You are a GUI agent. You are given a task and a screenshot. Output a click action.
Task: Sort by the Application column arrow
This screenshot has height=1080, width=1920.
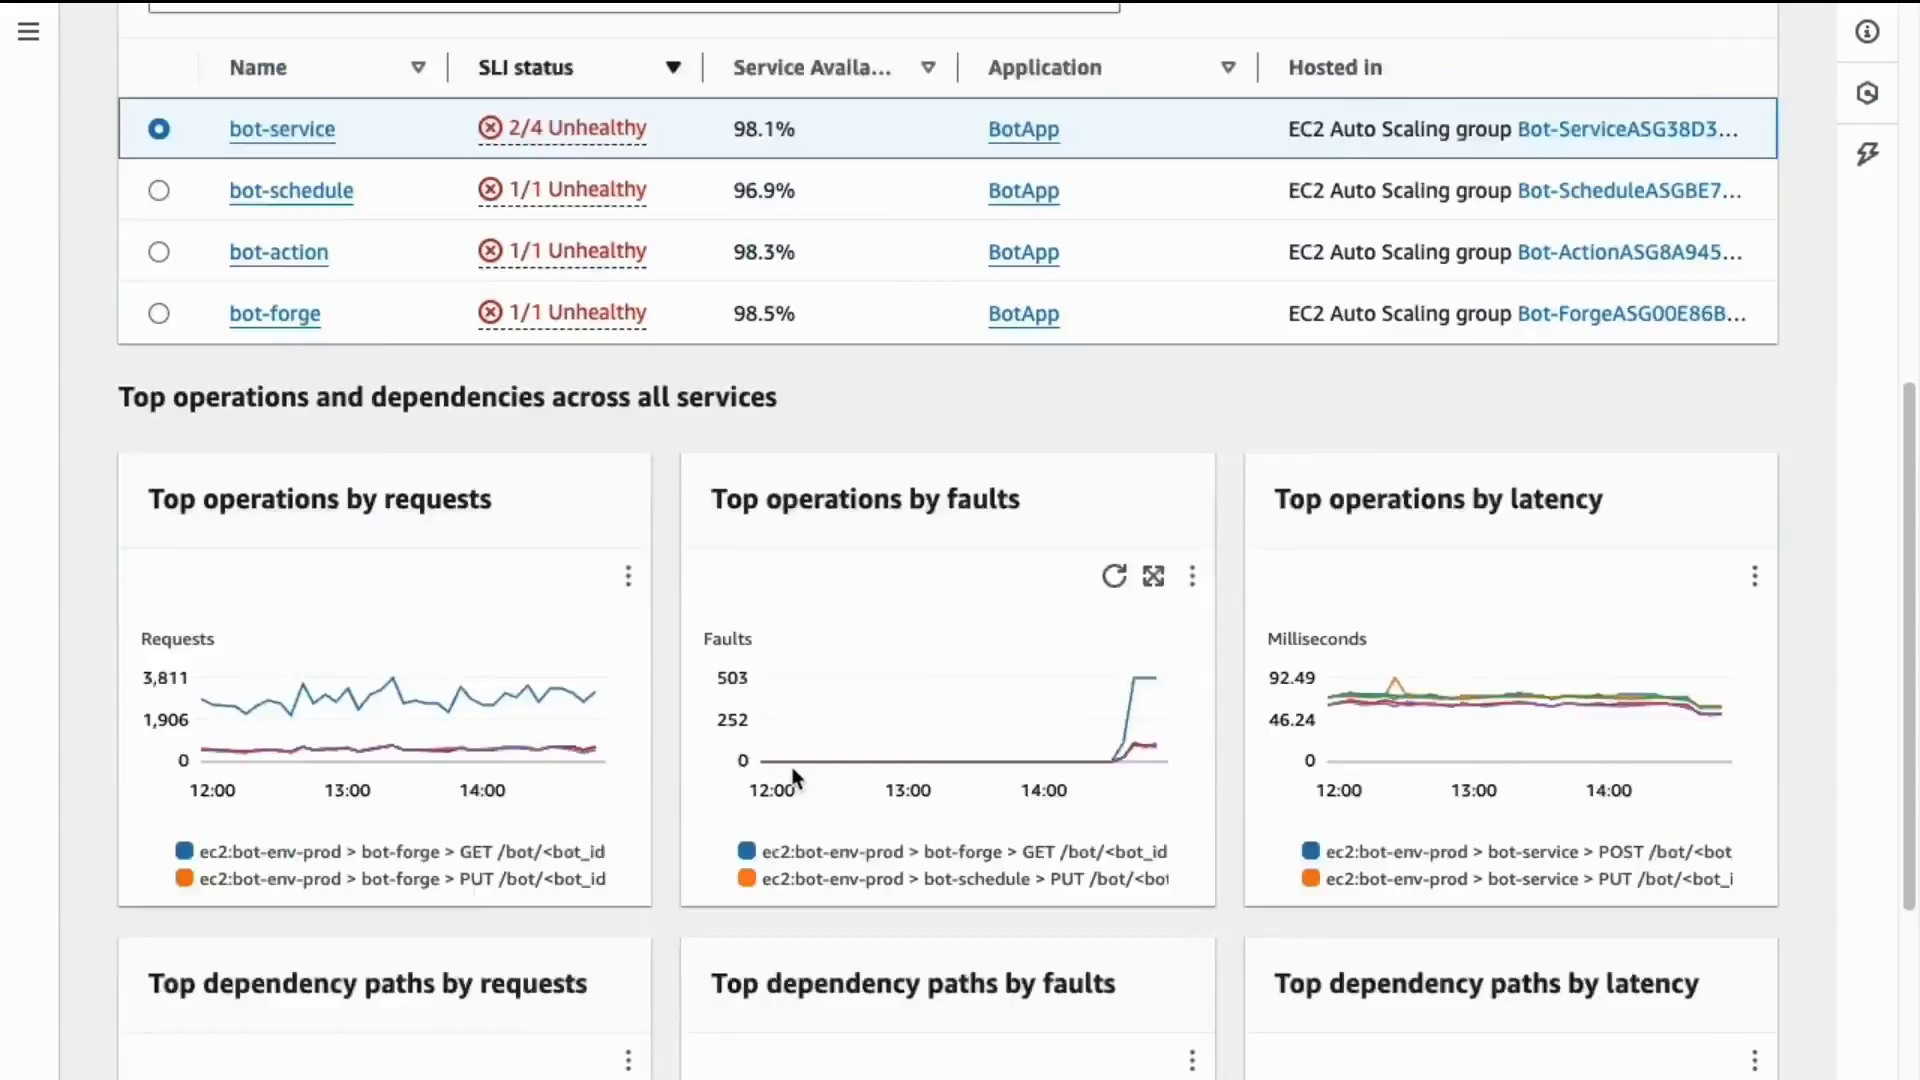[x=1228, y=68]
